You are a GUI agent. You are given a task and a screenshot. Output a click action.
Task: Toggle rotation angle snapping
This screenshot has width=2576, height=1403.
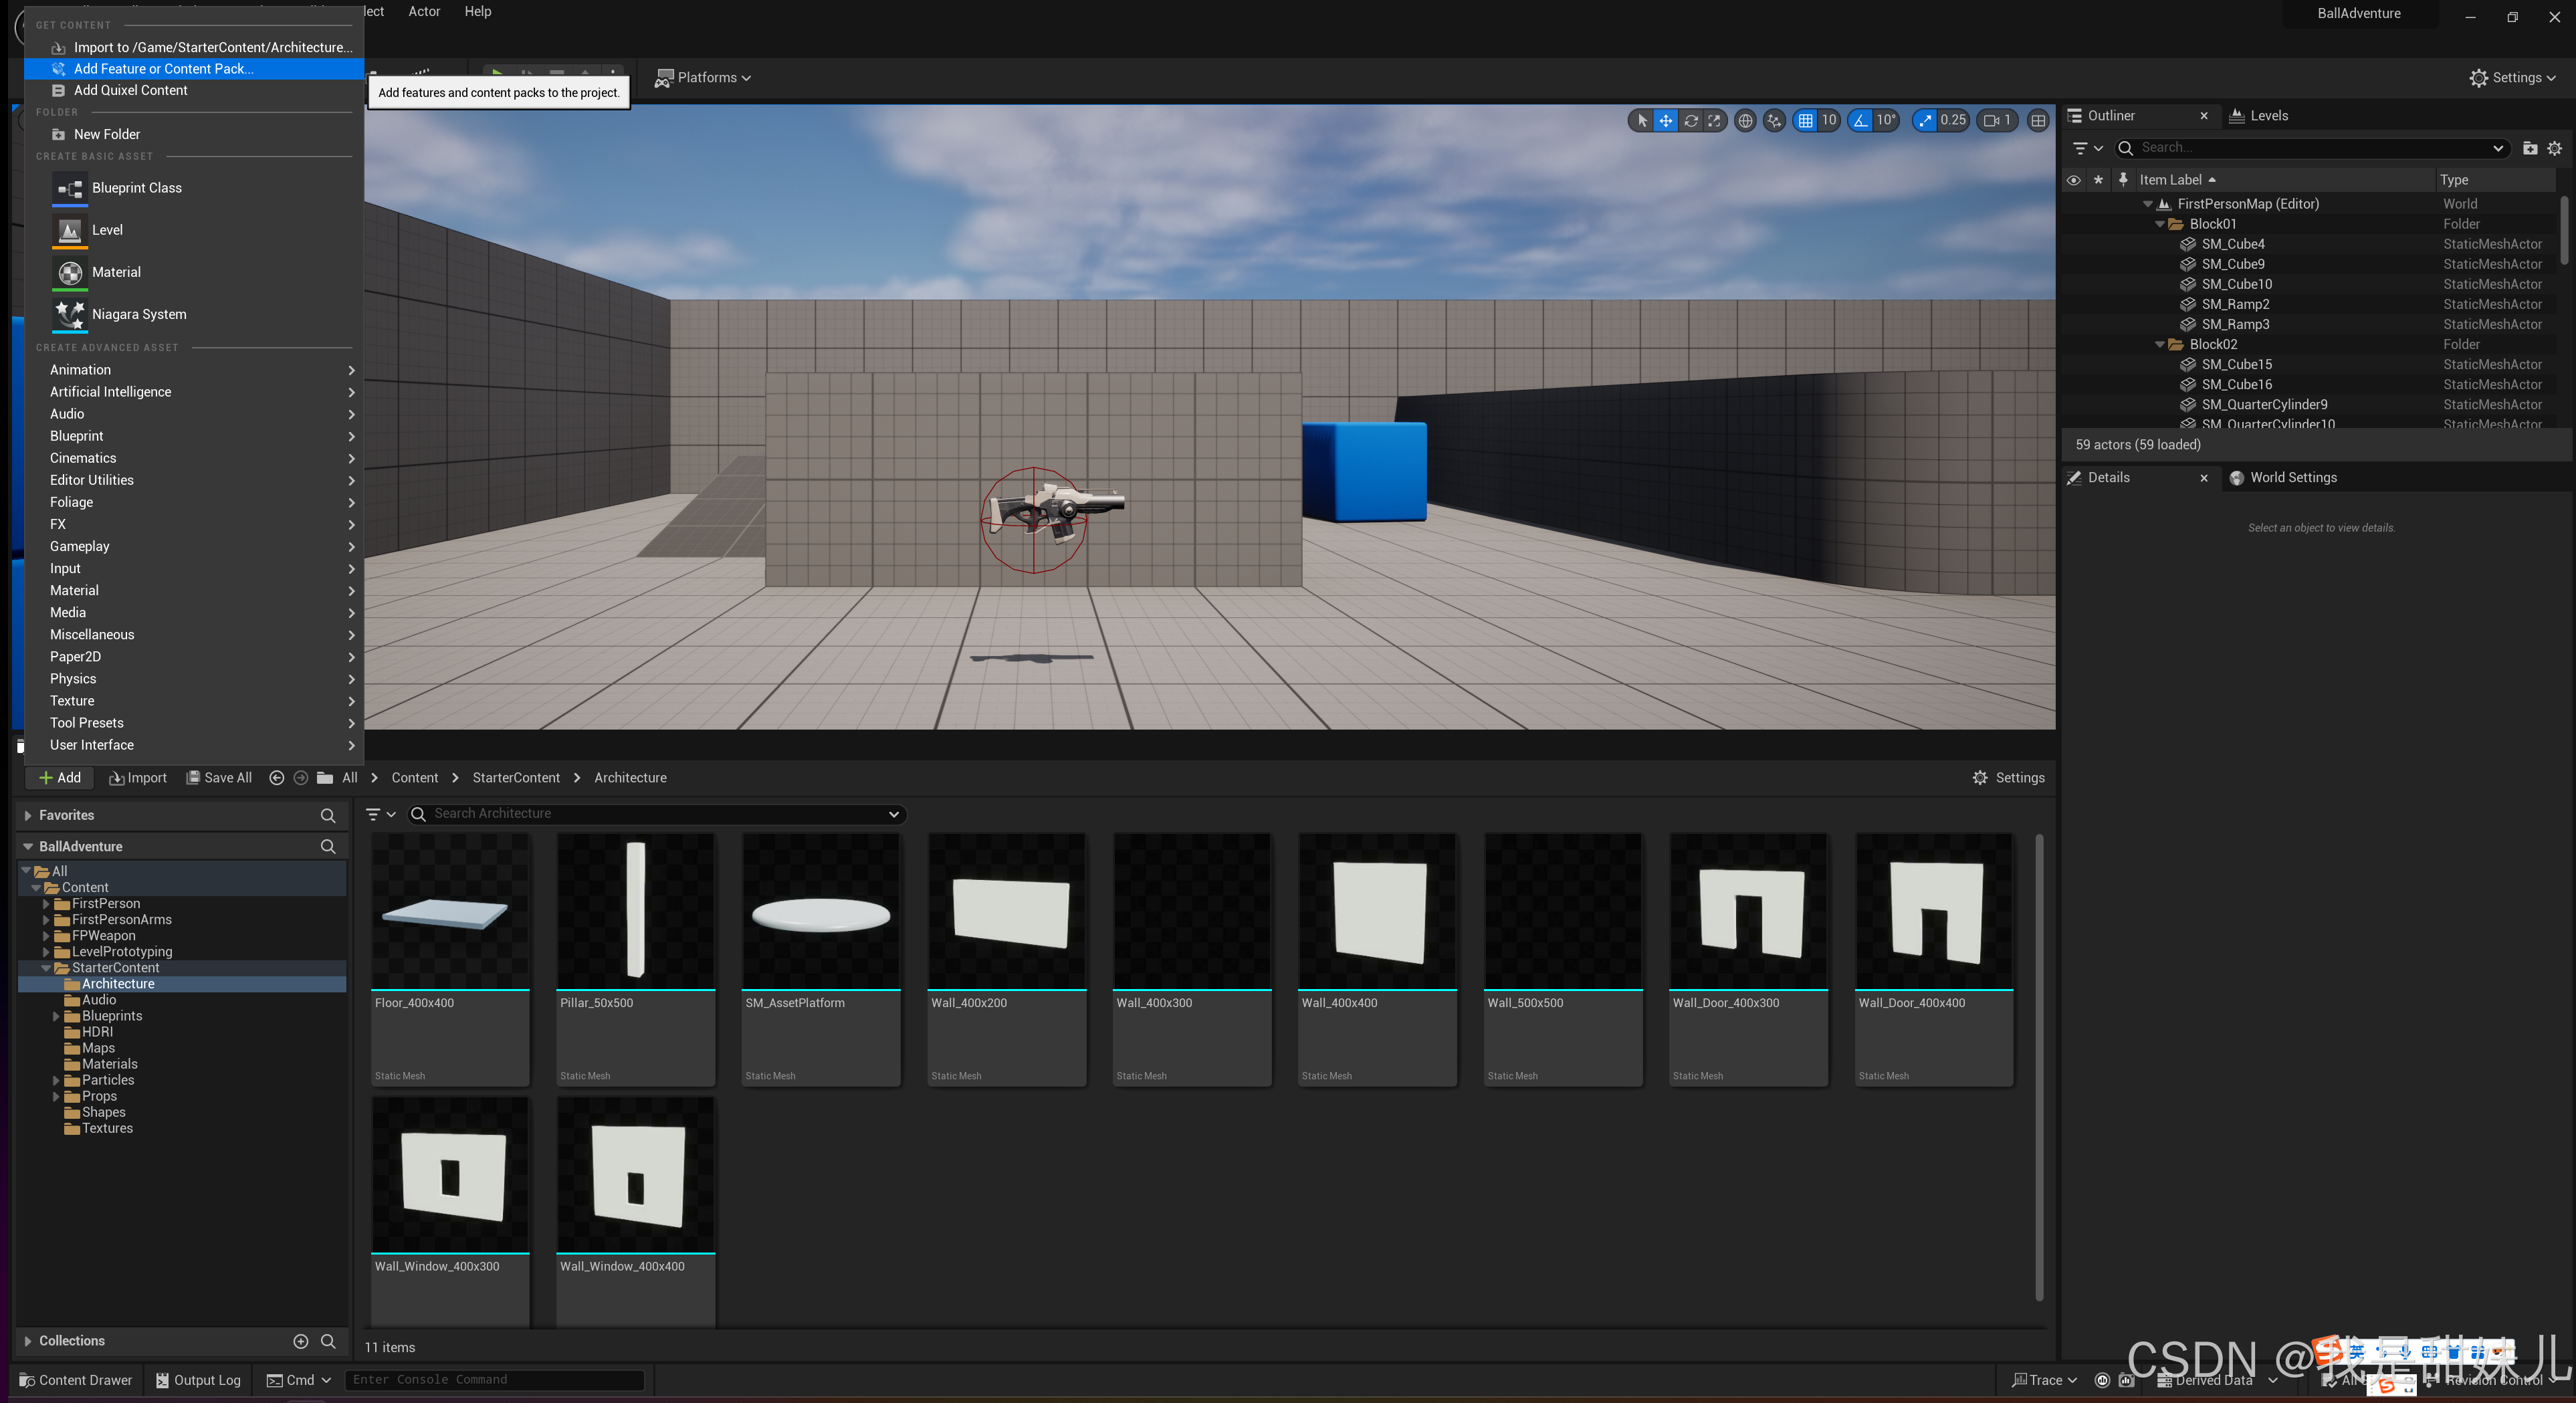1860,121
